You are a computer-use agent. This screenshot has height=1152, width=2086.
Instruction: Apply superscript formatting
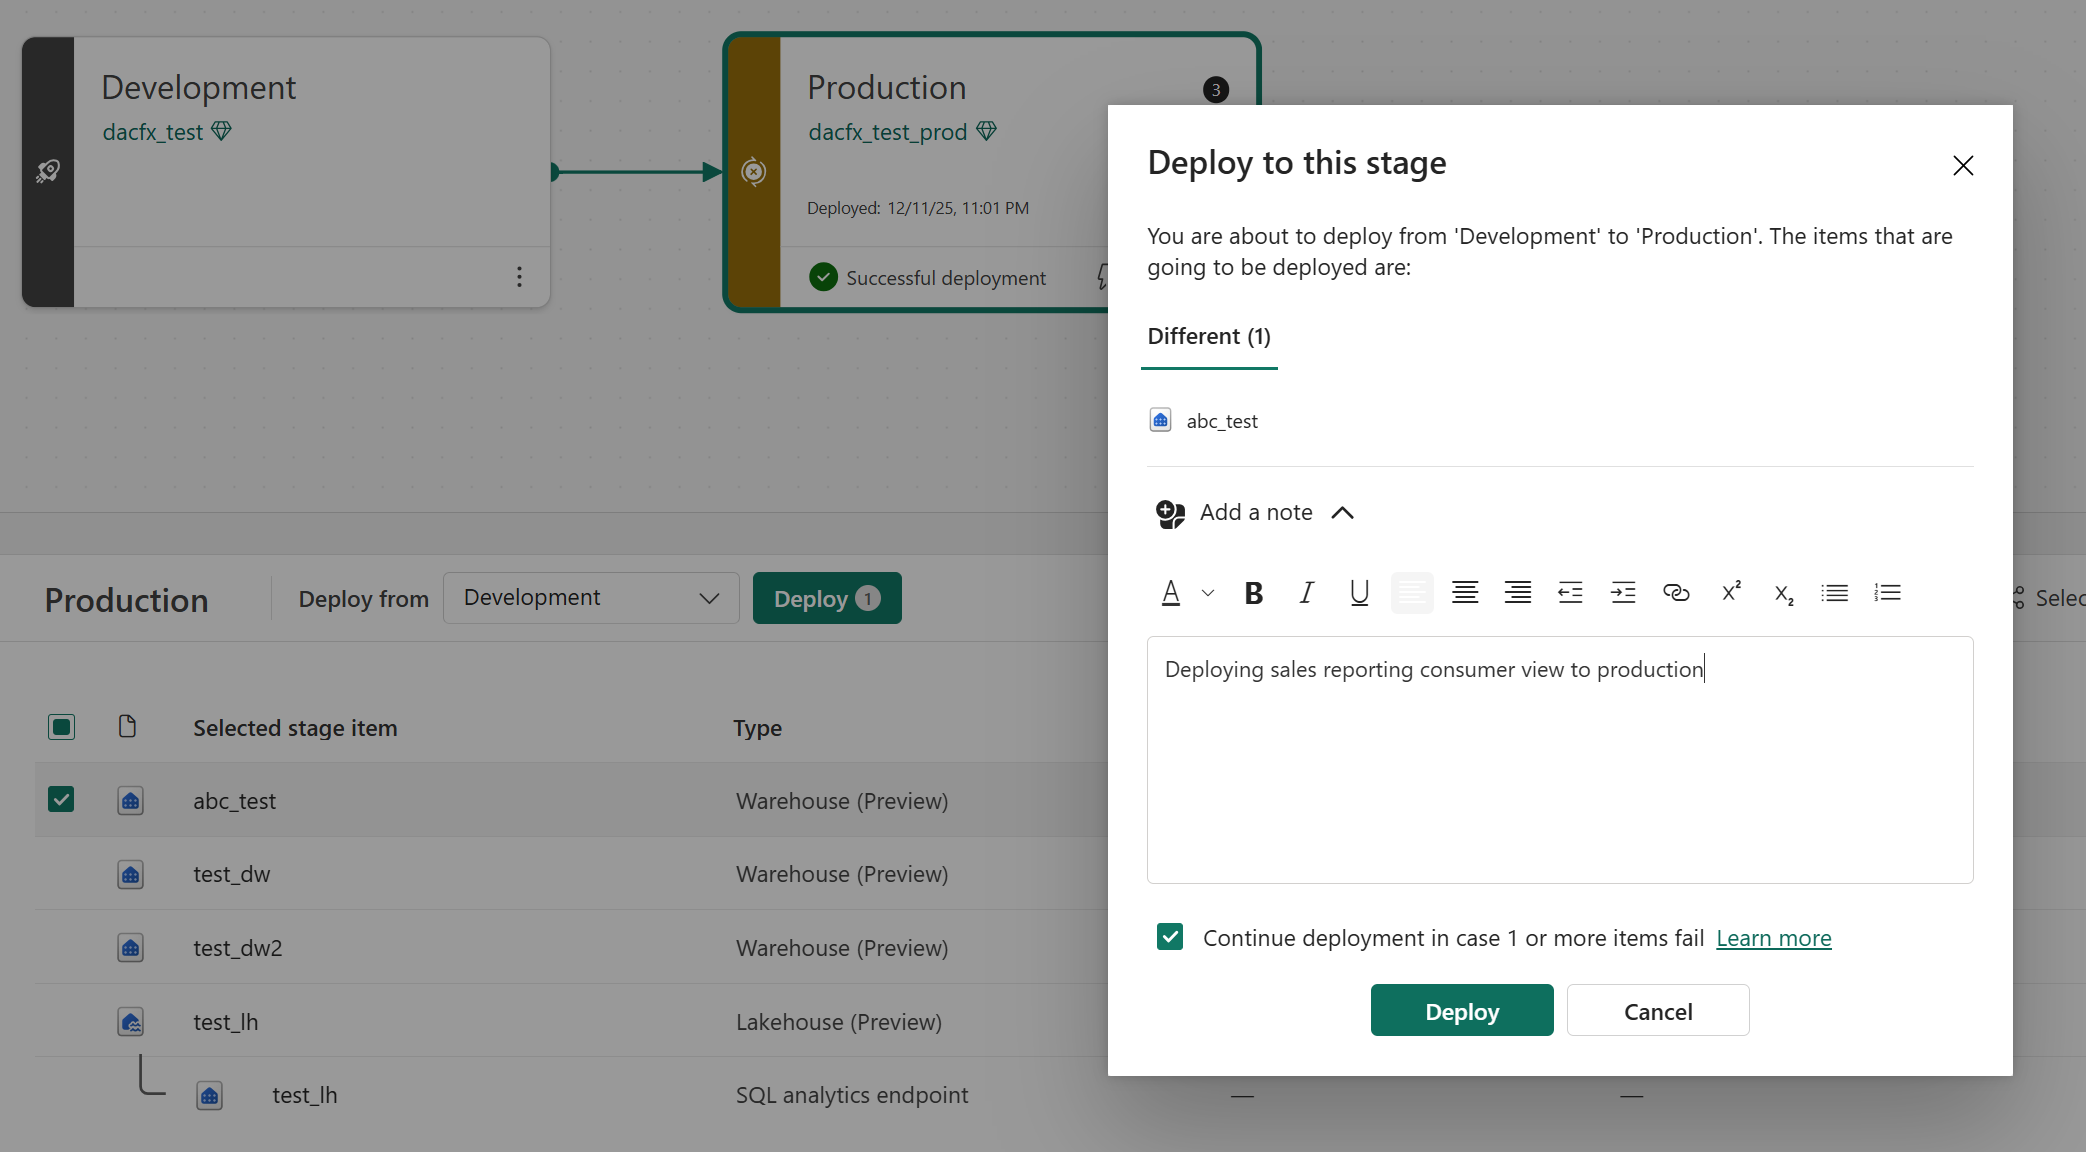click(x=1731, y=593)
